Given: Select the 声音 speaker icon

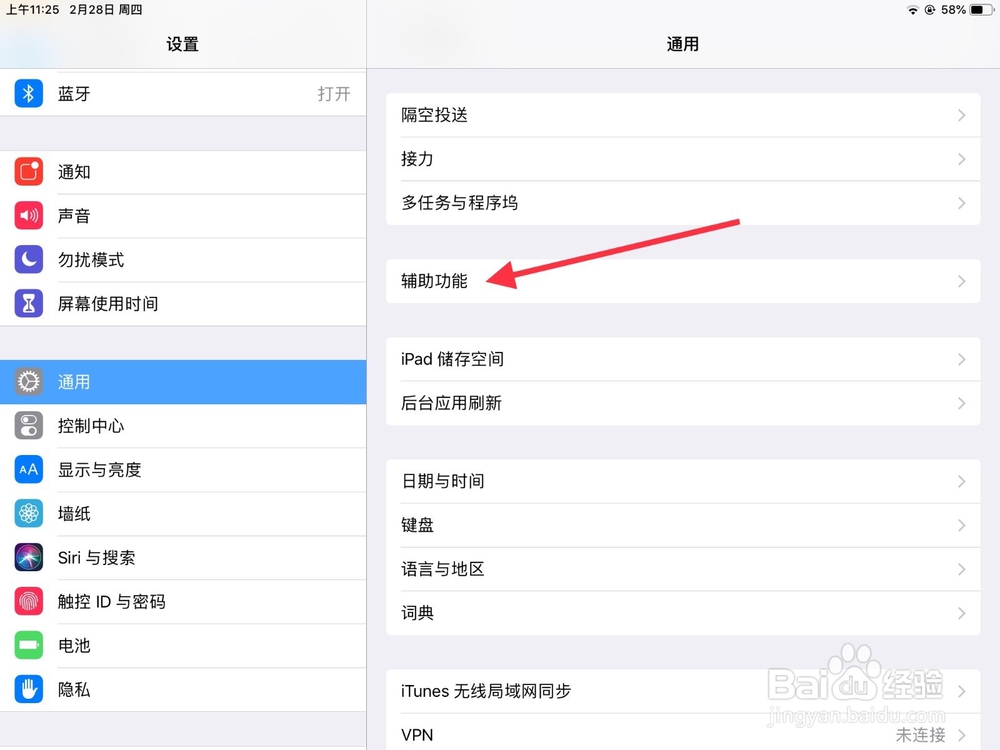Looking at the screenshot, I should [27, 216].
